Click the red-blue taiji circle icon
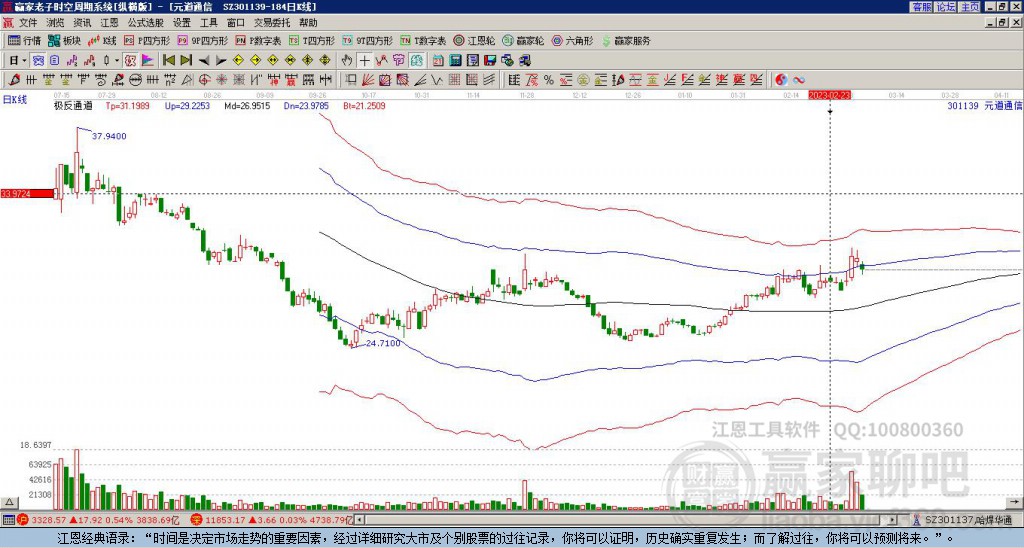1024x548 pixels. tap(781, 80)
